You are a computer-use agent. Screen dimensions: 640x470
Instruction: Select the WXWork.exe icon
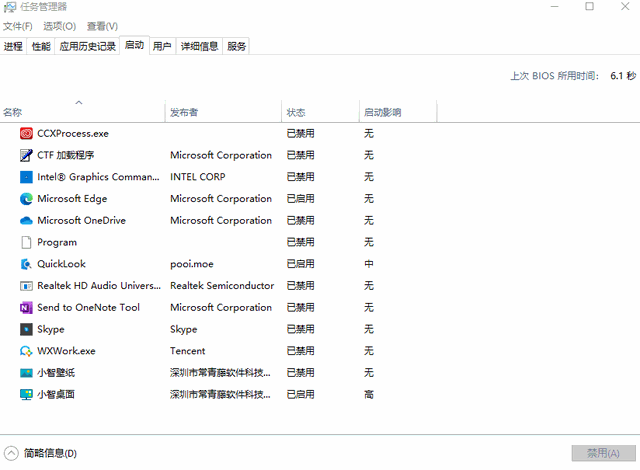27,352
